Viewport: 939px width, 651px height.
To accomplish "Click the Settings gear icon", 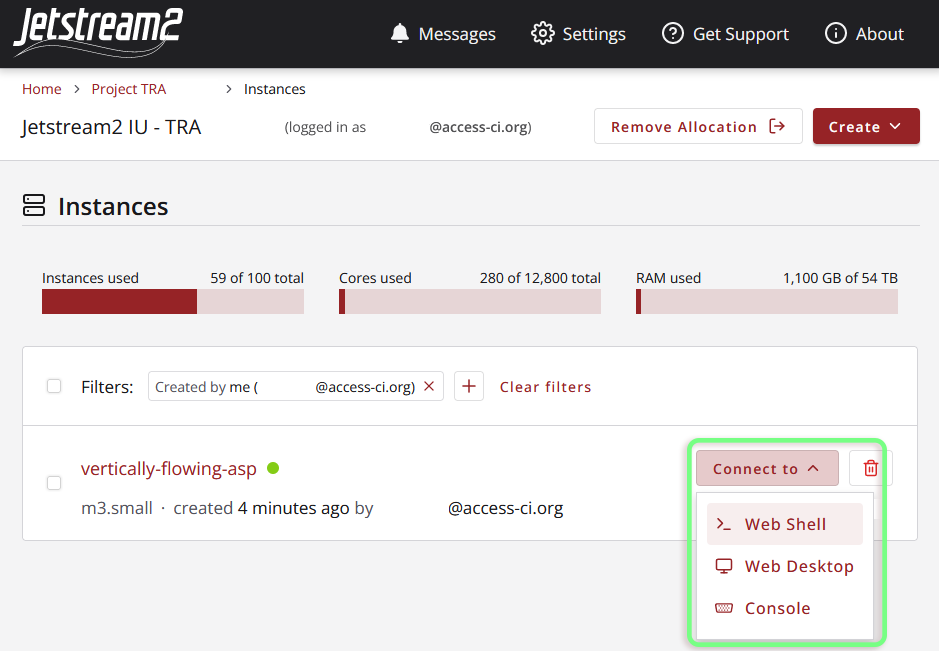I will point(543,33).
